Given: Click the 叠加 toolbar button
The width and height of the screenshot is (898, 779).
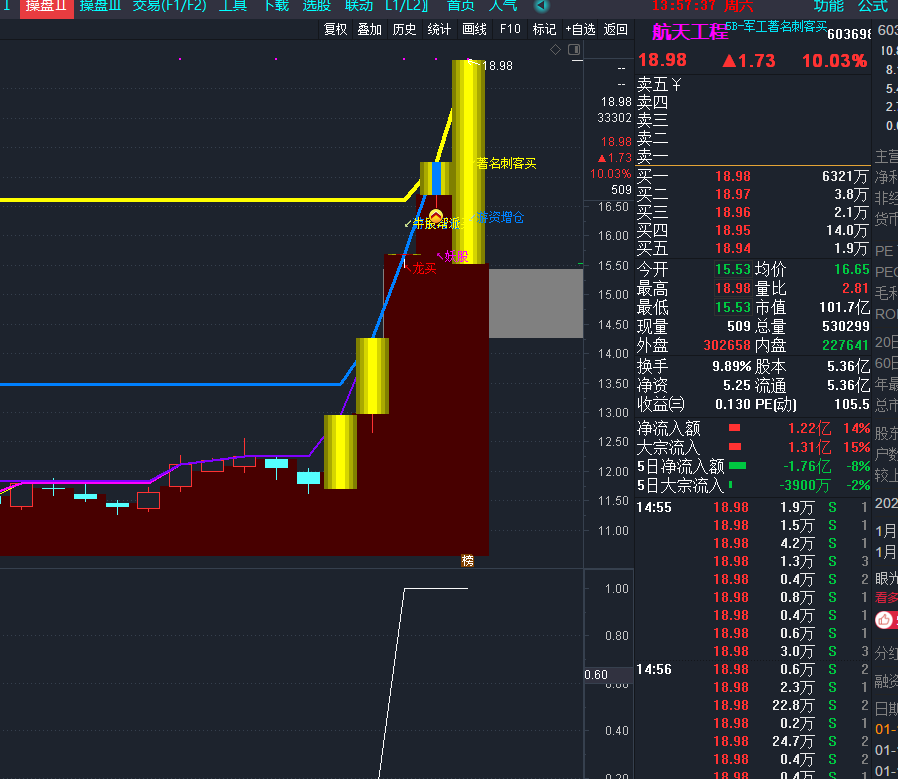Looking at the screenshot, I should coord(369,29).
